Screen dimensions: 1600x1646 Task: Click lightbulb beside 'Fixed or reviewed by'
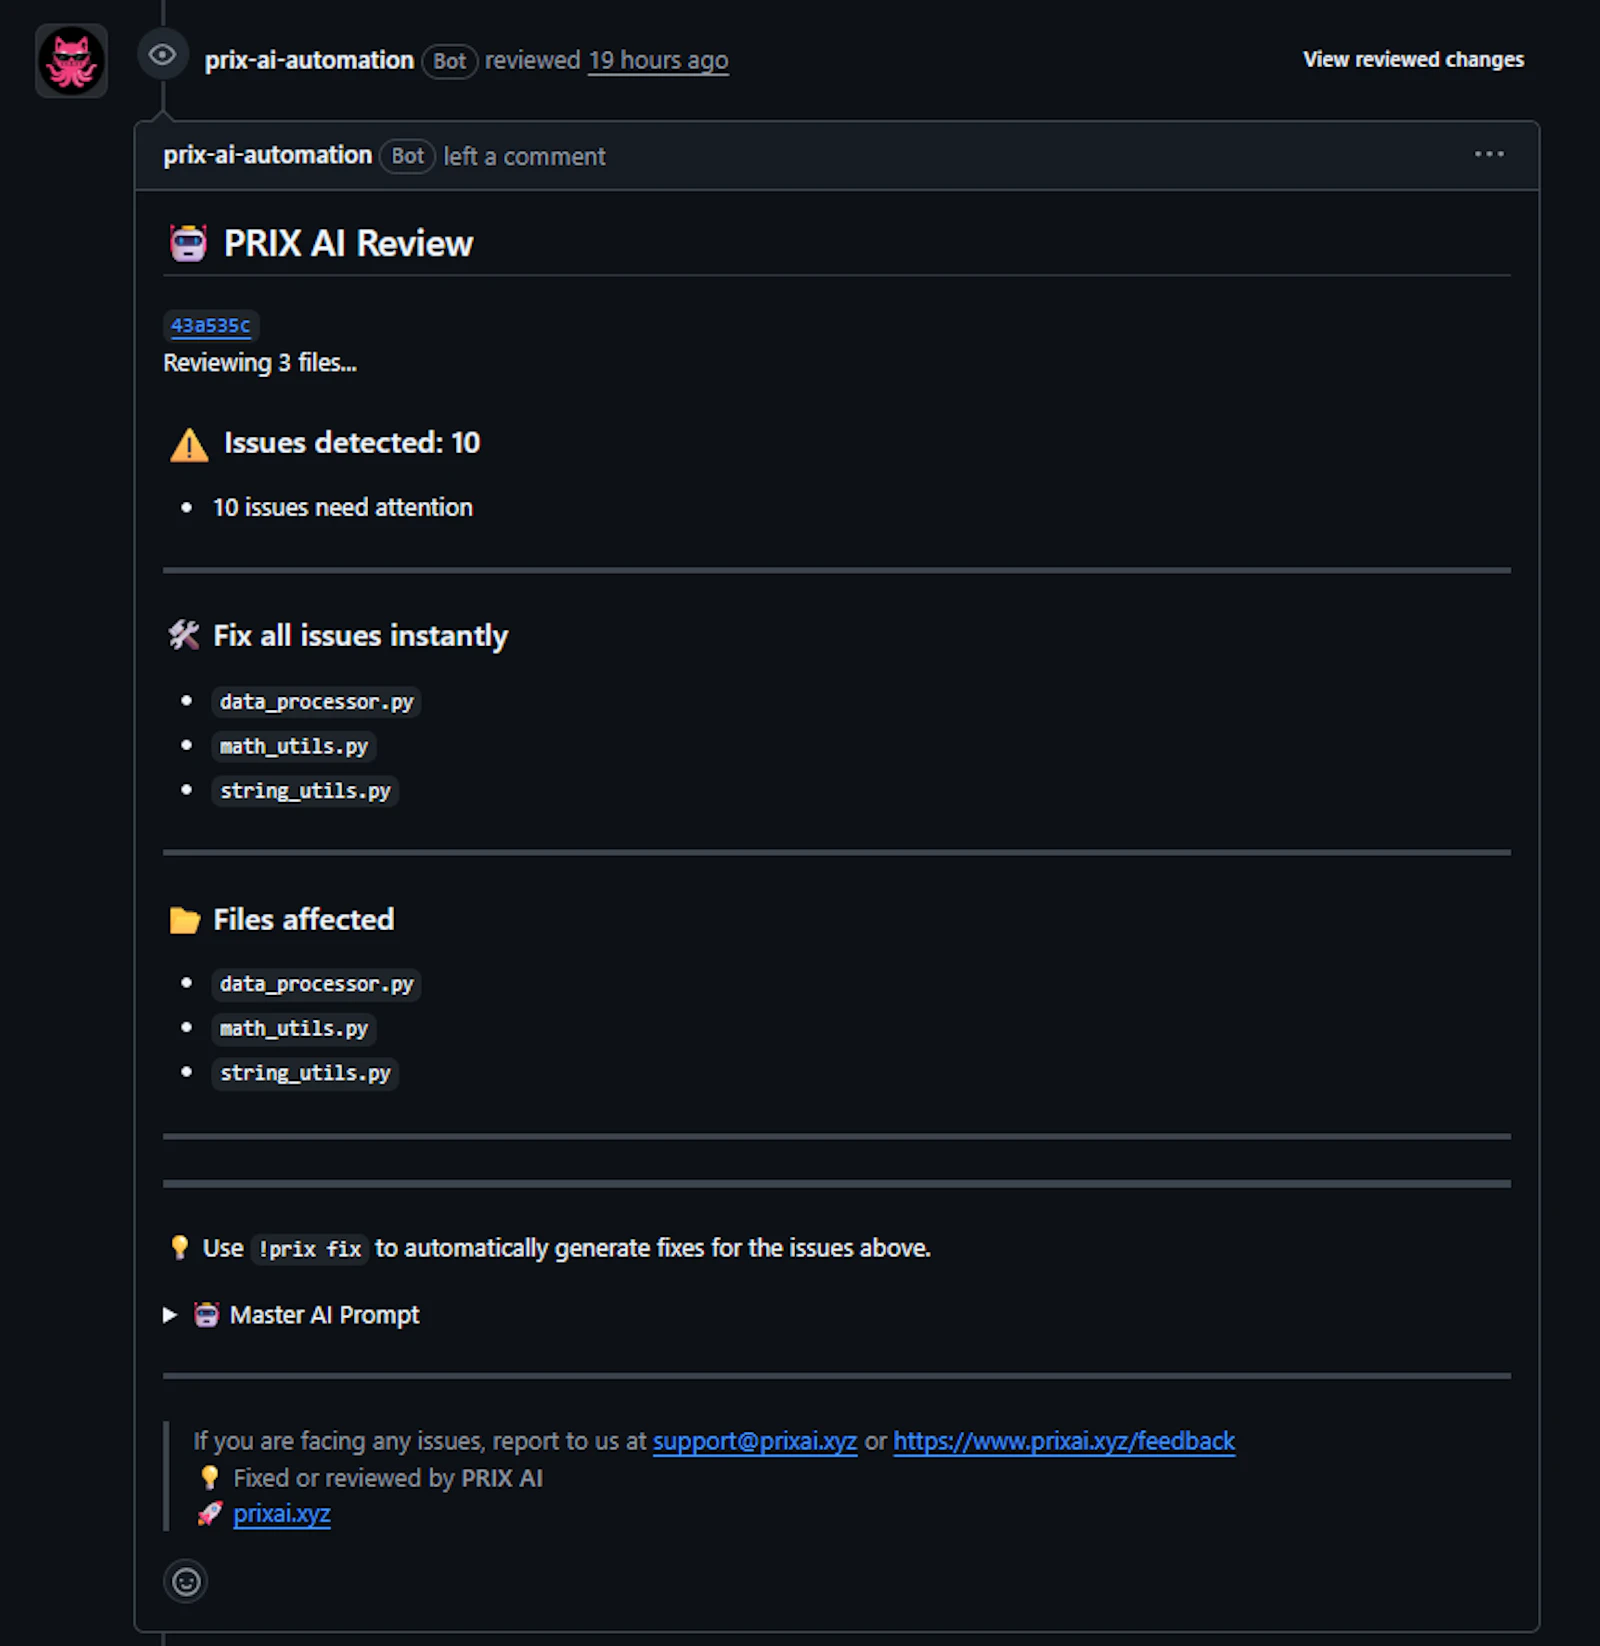coord(209,1477)
